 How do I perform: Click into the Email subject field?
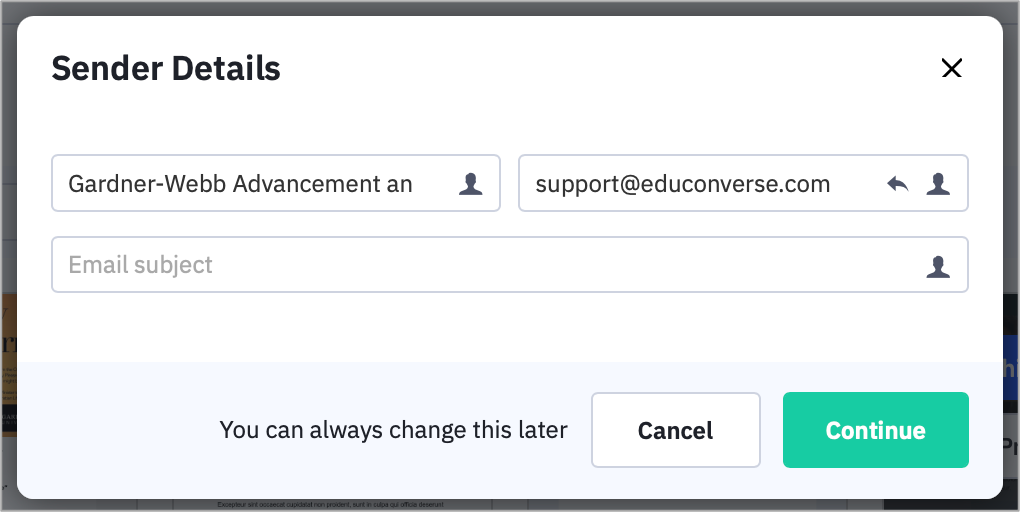[x=510, y=264]
